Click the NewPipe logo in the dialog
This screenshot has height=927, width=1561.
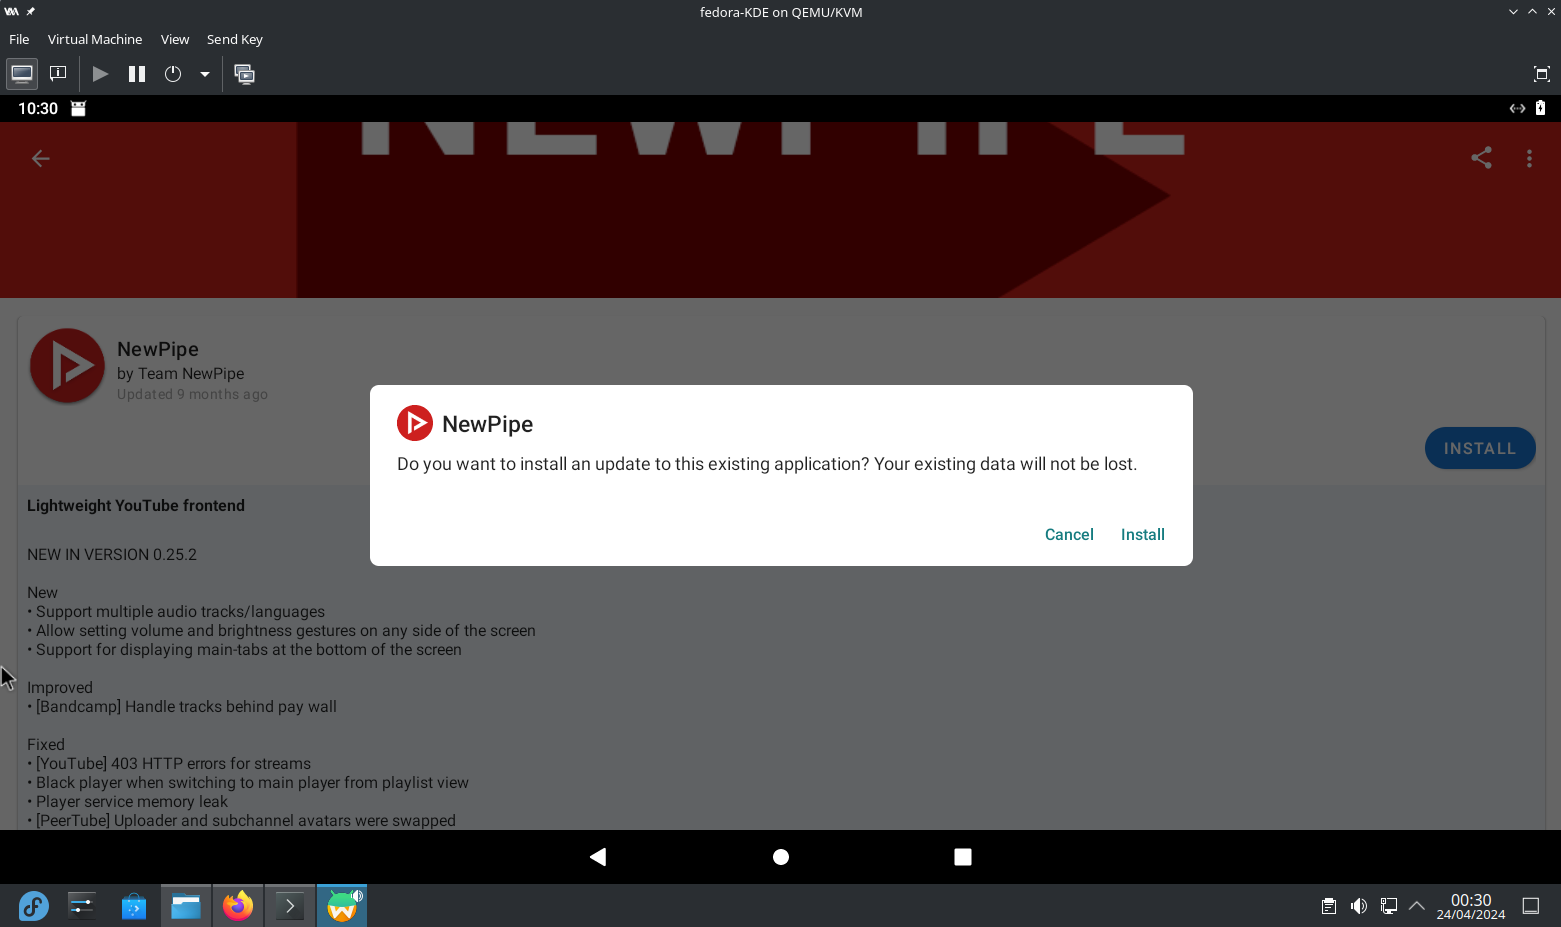click(415, 423)
